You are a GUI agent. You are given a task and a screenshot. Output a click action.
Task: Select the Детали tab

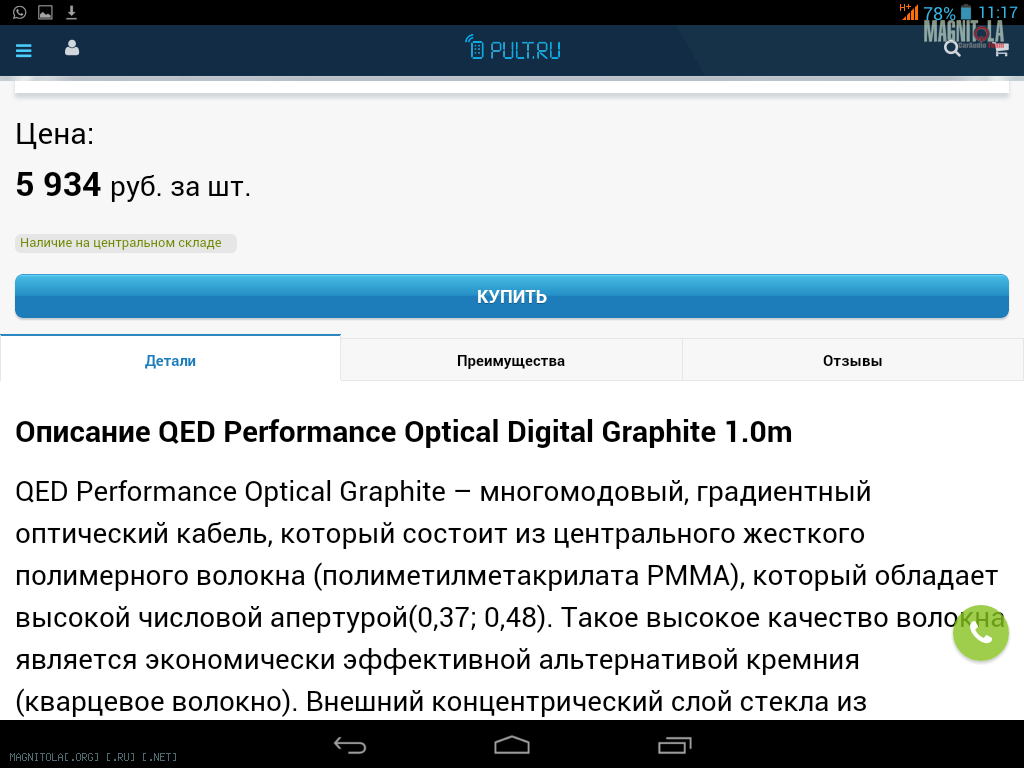coord(170,361)
